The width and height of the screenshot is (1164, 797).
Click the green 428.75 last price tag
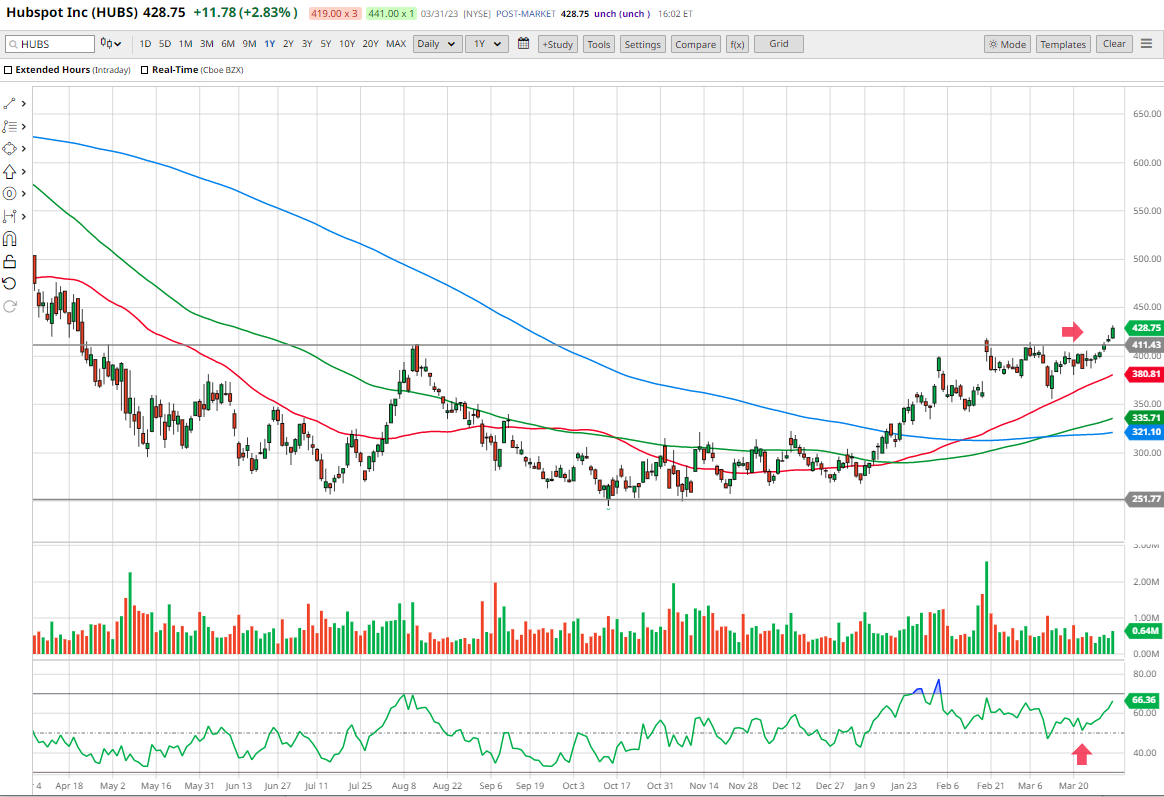(1144, 327)
